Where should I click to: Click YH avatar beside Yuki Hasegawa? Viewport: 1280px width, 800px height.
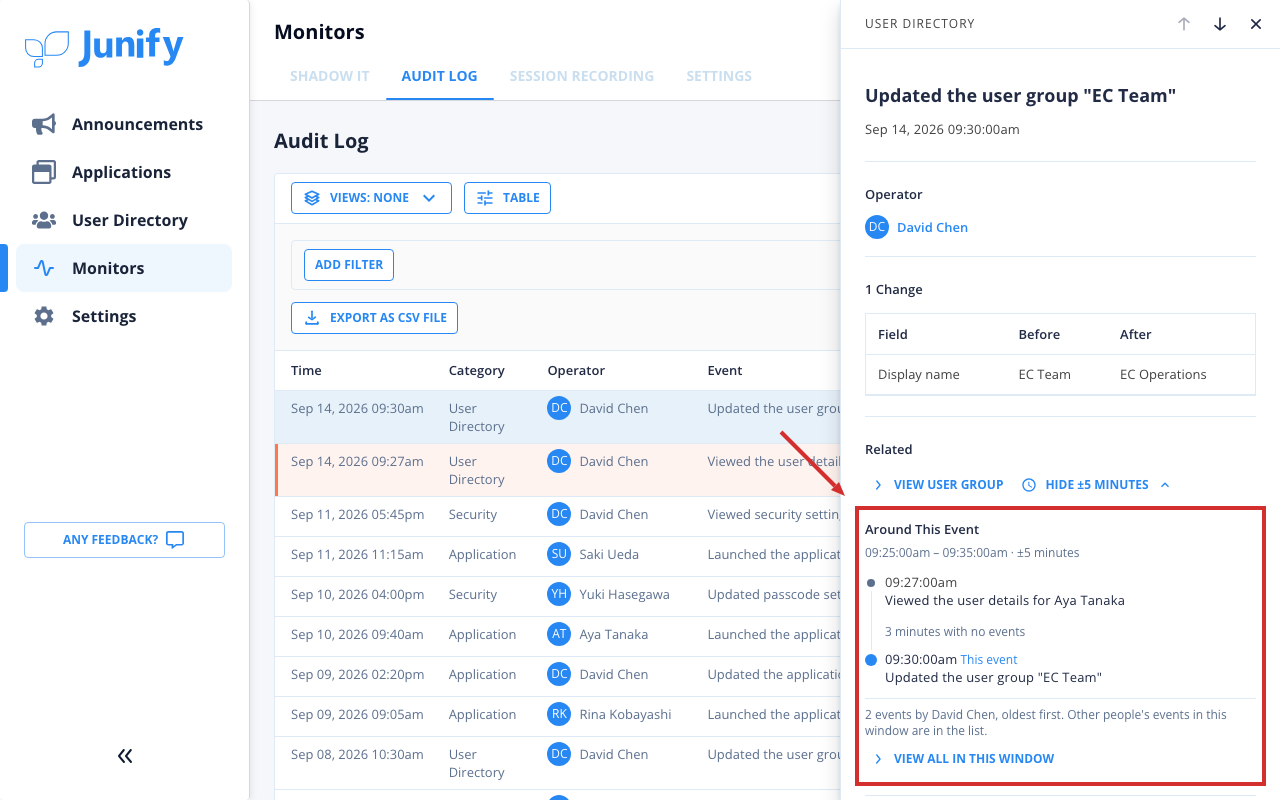(x=559, y=594)
